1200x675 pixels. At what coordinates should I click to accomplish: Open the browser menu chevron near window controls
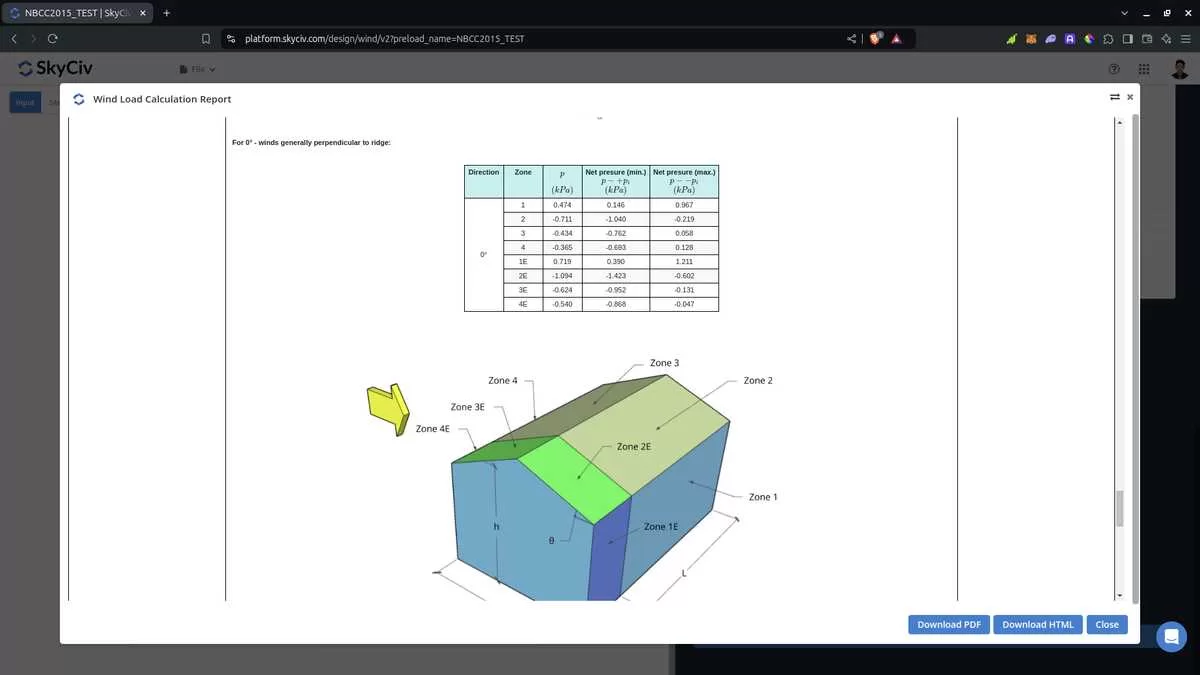[x=1124, y=13]
